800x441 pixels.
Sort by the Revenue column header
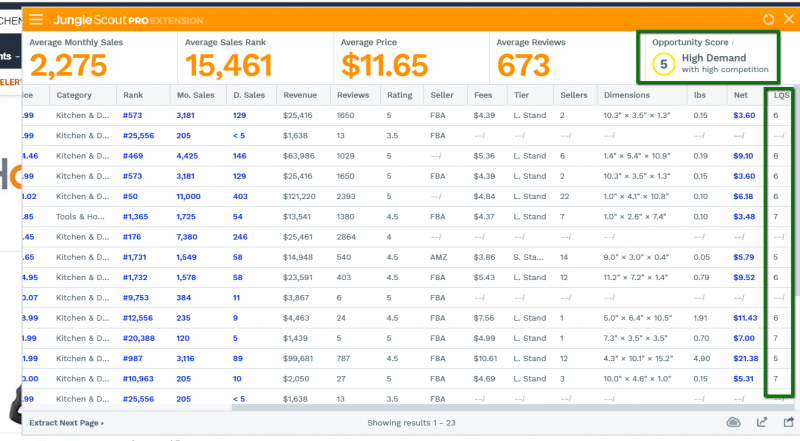pyautogui.click(x=300, y=95)
